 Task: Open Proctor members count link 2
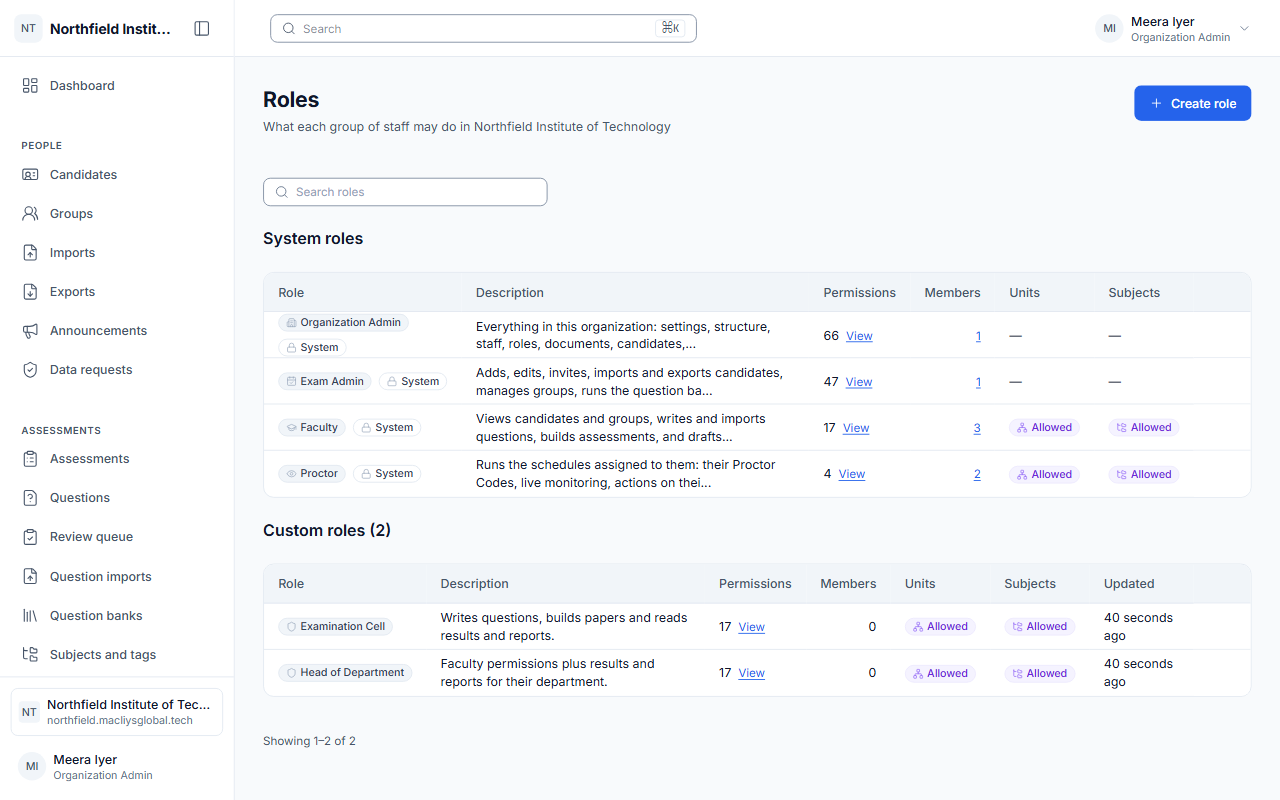click(x=977, y=474)
